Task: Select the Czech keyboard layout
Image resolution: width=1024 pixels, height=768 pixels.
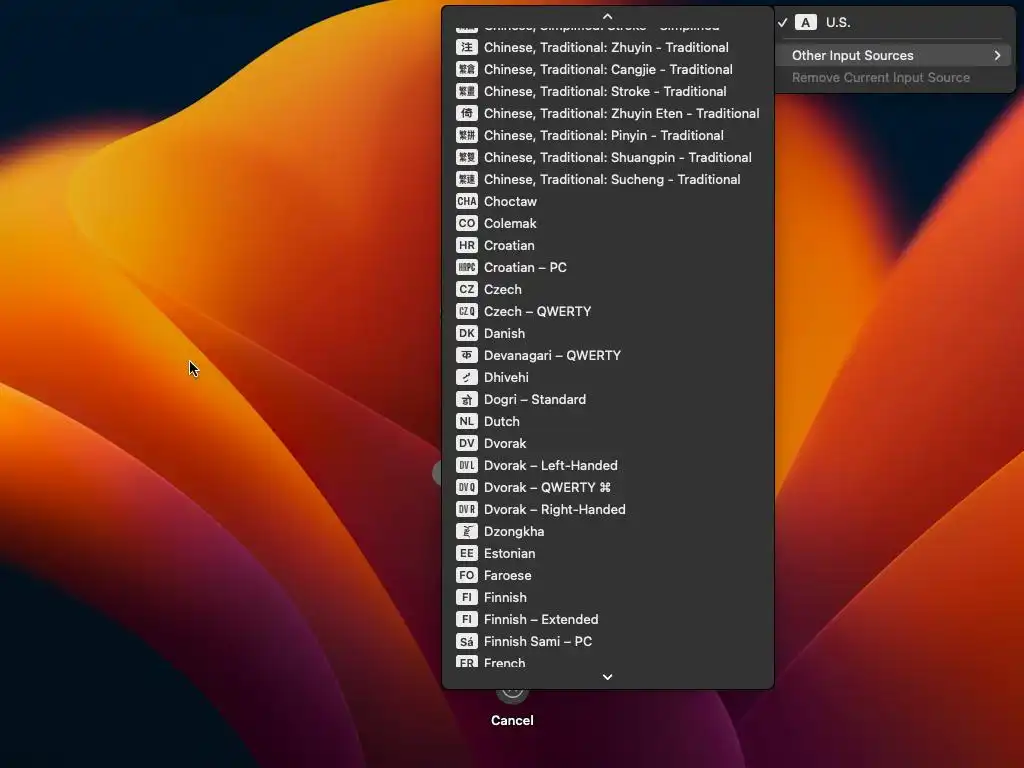Action: tap(607, 289)
